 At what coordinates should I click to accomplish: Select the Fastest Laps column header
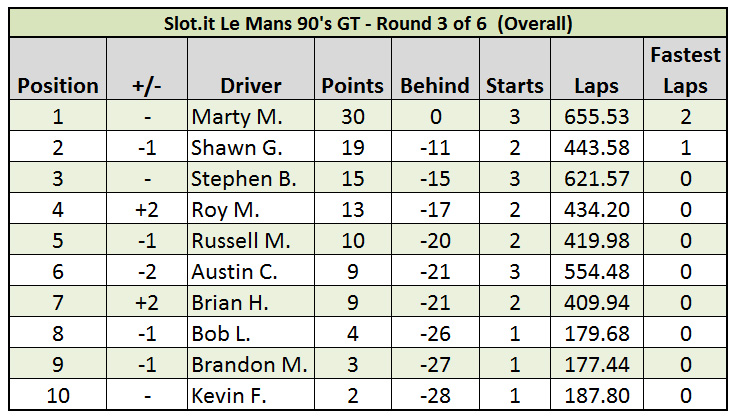coord(685,70)
